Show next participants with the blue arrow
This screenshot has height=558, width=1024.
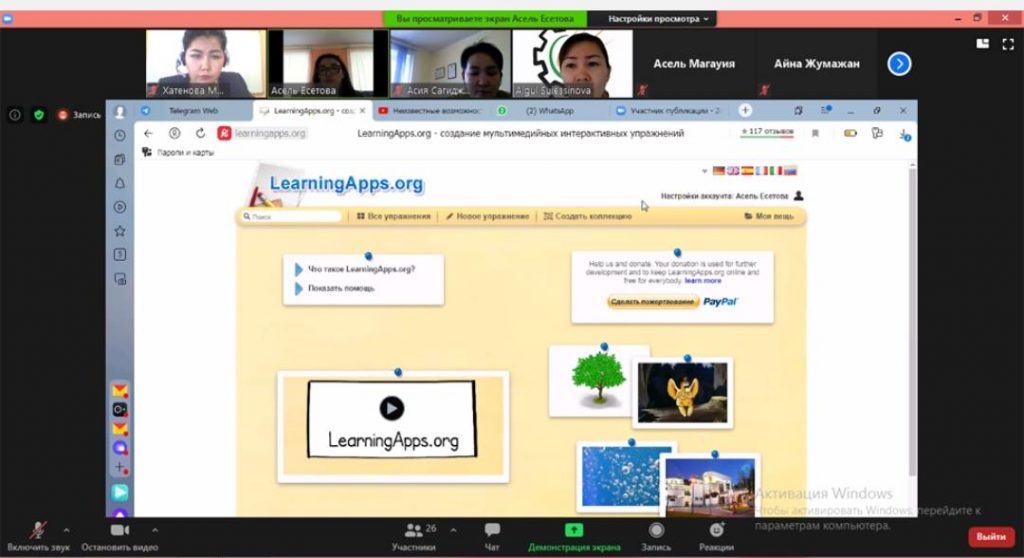pos(899,63)
